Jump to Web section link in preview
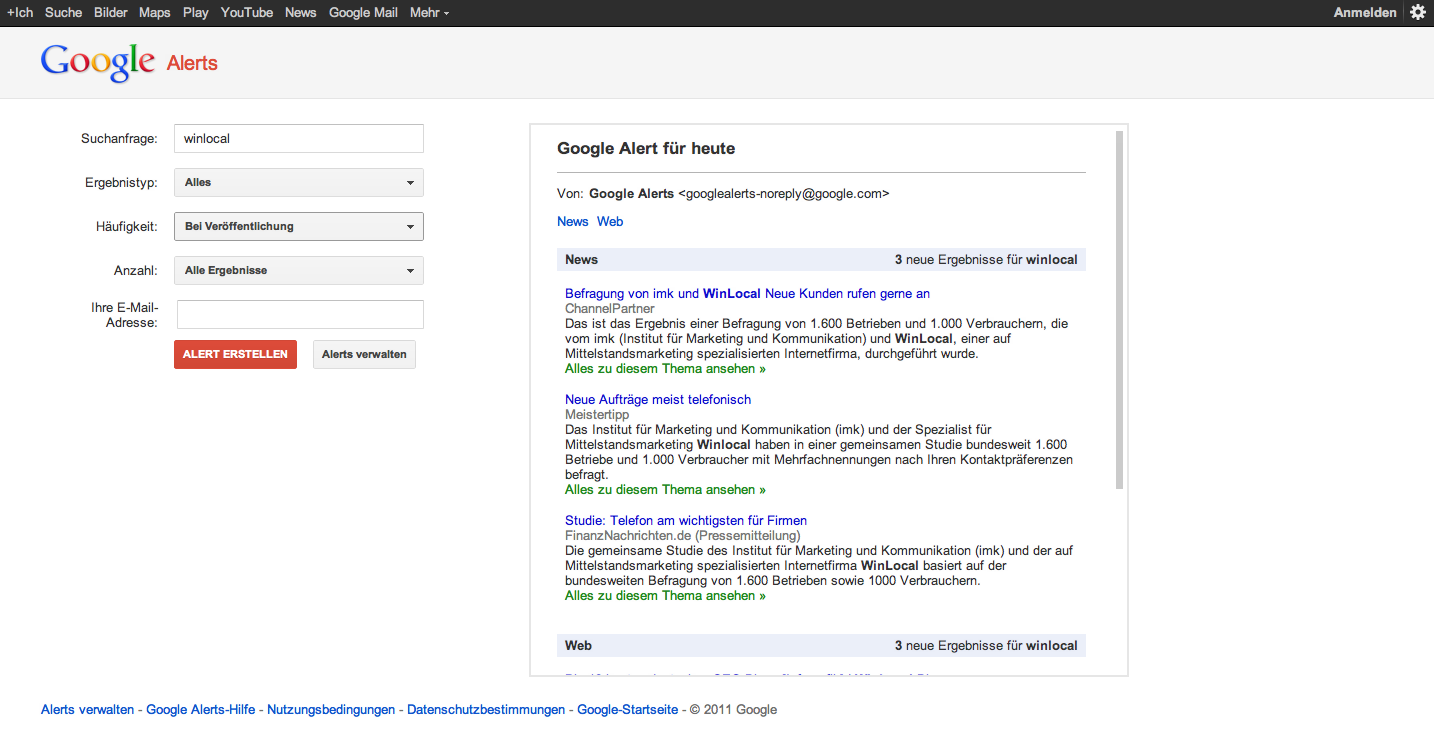The width and height of the screenshot is (1434, 745). tap(610, 222)
